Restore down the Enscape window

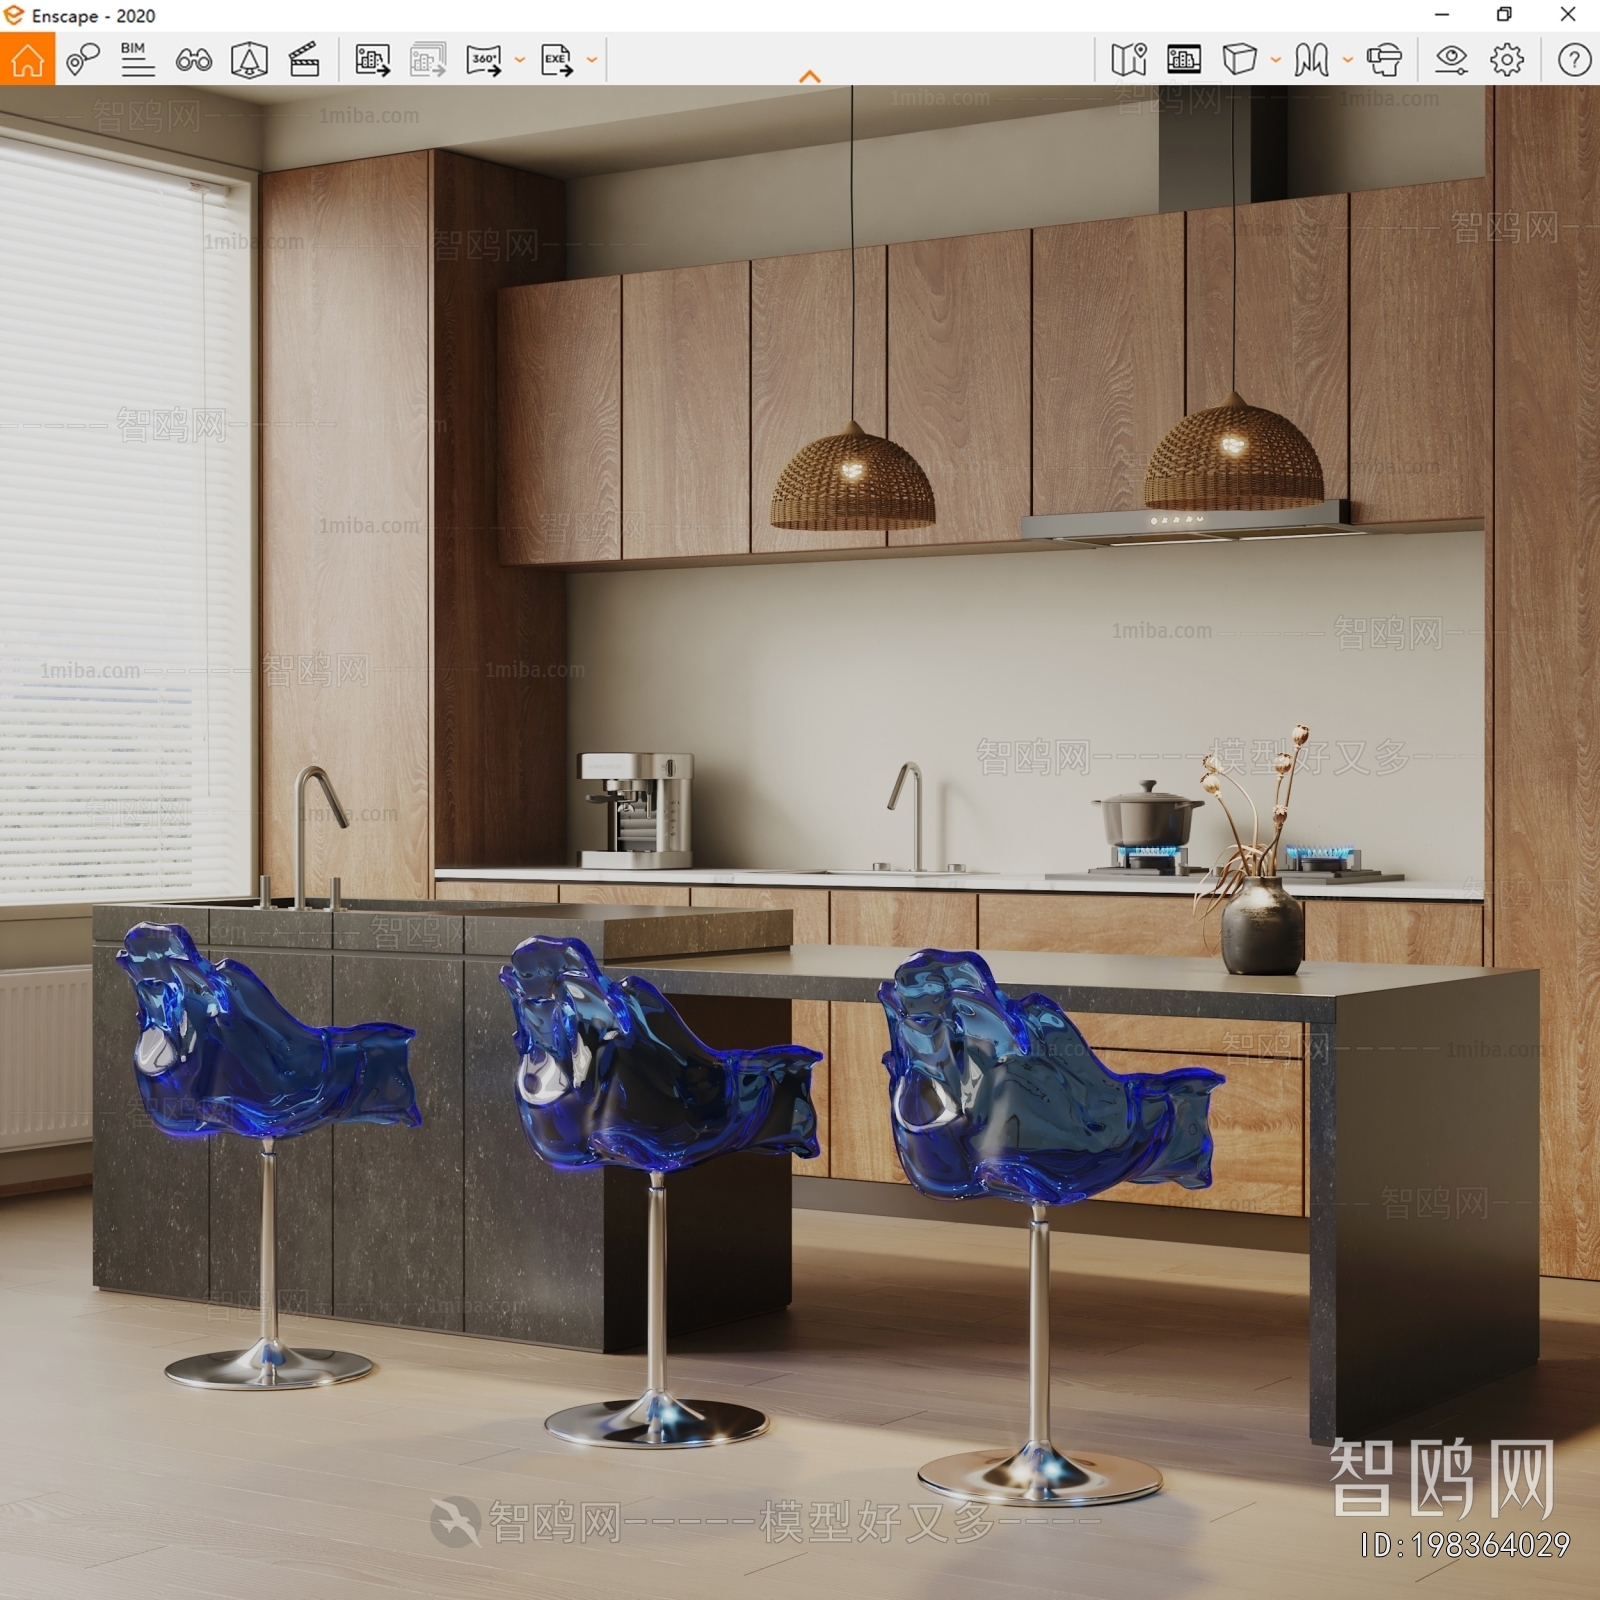point(1504,15)
